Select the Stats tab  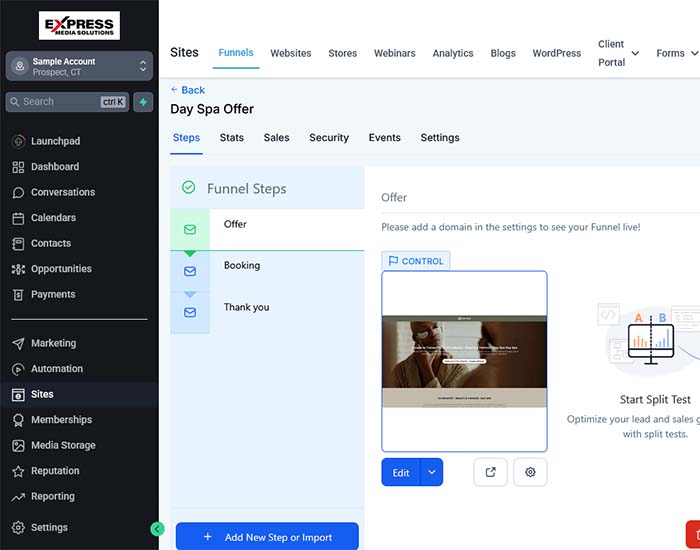coord(232,138)
